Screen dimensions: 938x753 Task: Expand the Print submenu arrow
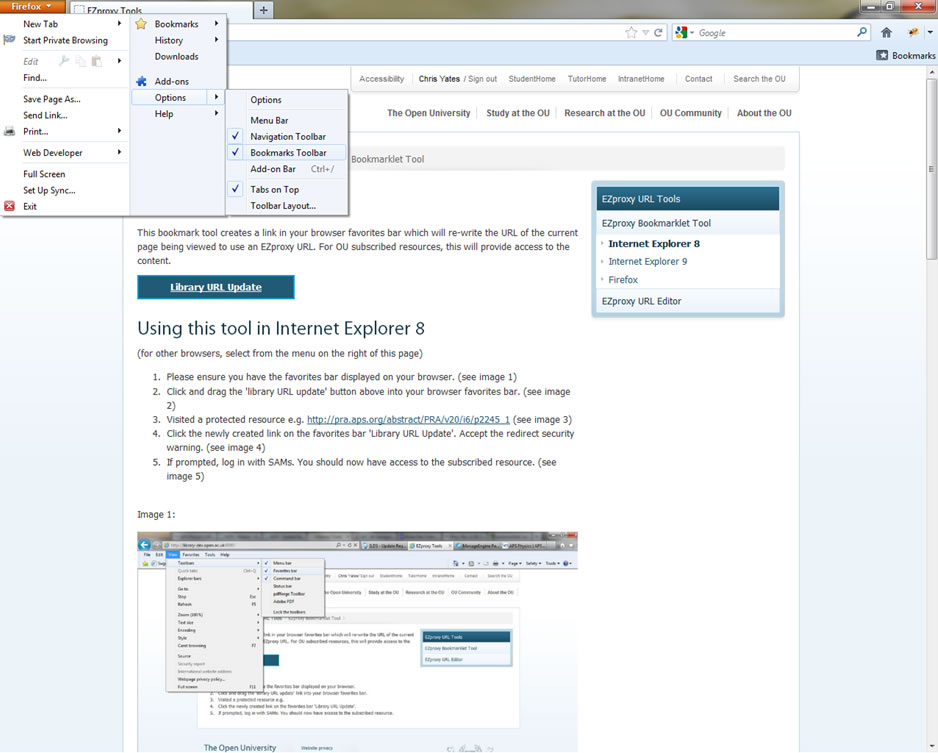120,131
